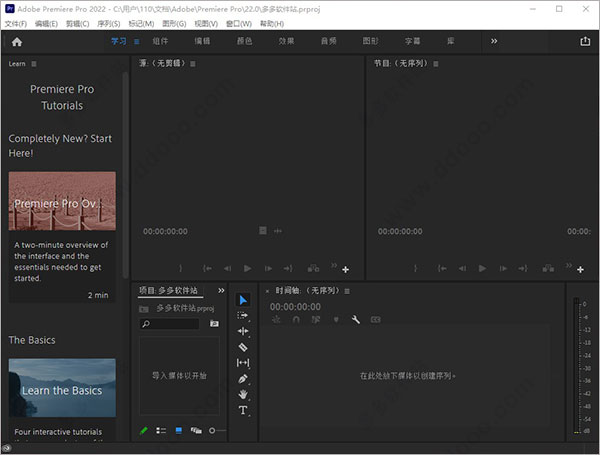The height and width of the screenshot is (455, 600).
Task: Select the Slip tool
Action: coord(243,363)
